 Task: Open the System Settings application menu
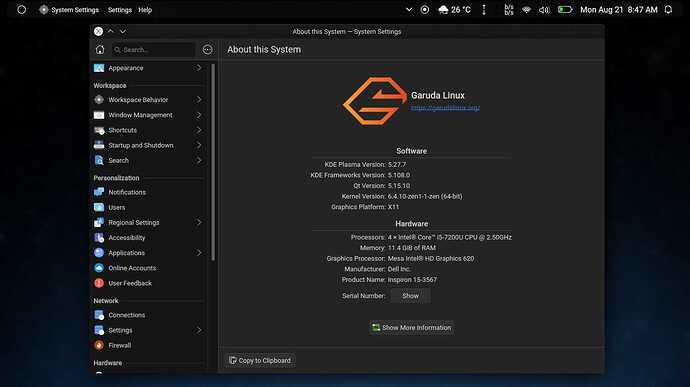(x=69, y=10)
